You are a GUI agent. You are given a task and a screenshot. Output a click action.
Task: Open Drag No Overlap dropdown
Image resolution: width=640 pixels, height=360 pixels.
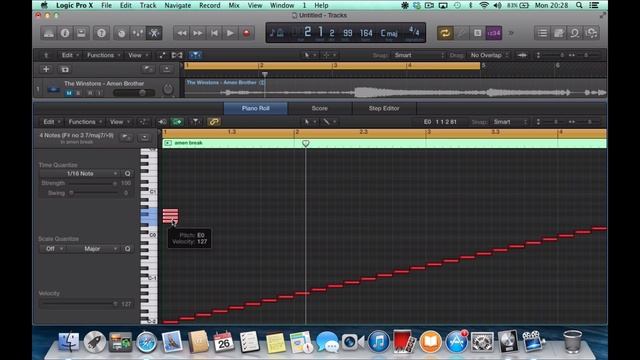[x=489, y=55]
